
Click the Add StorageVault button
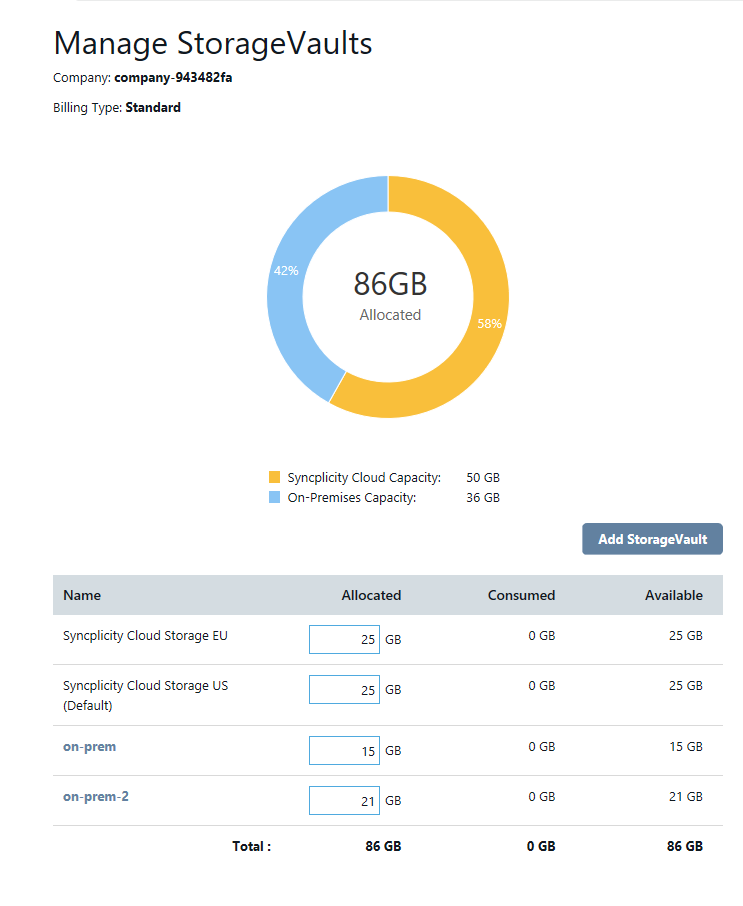click(652, 539)
